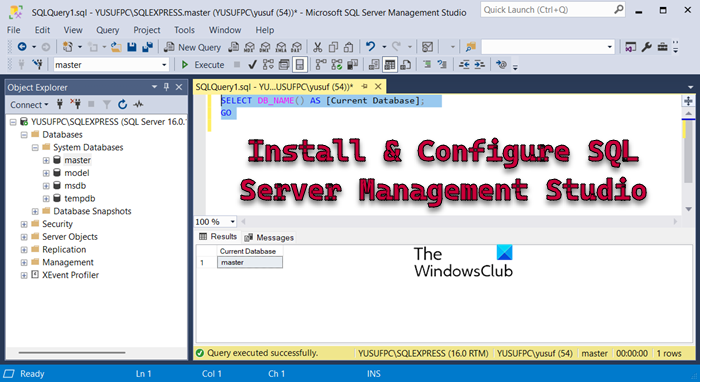This screenshot has height=382, width=702.
Task: Switch output to Results to Grid
Action: (x=390, y=64)
